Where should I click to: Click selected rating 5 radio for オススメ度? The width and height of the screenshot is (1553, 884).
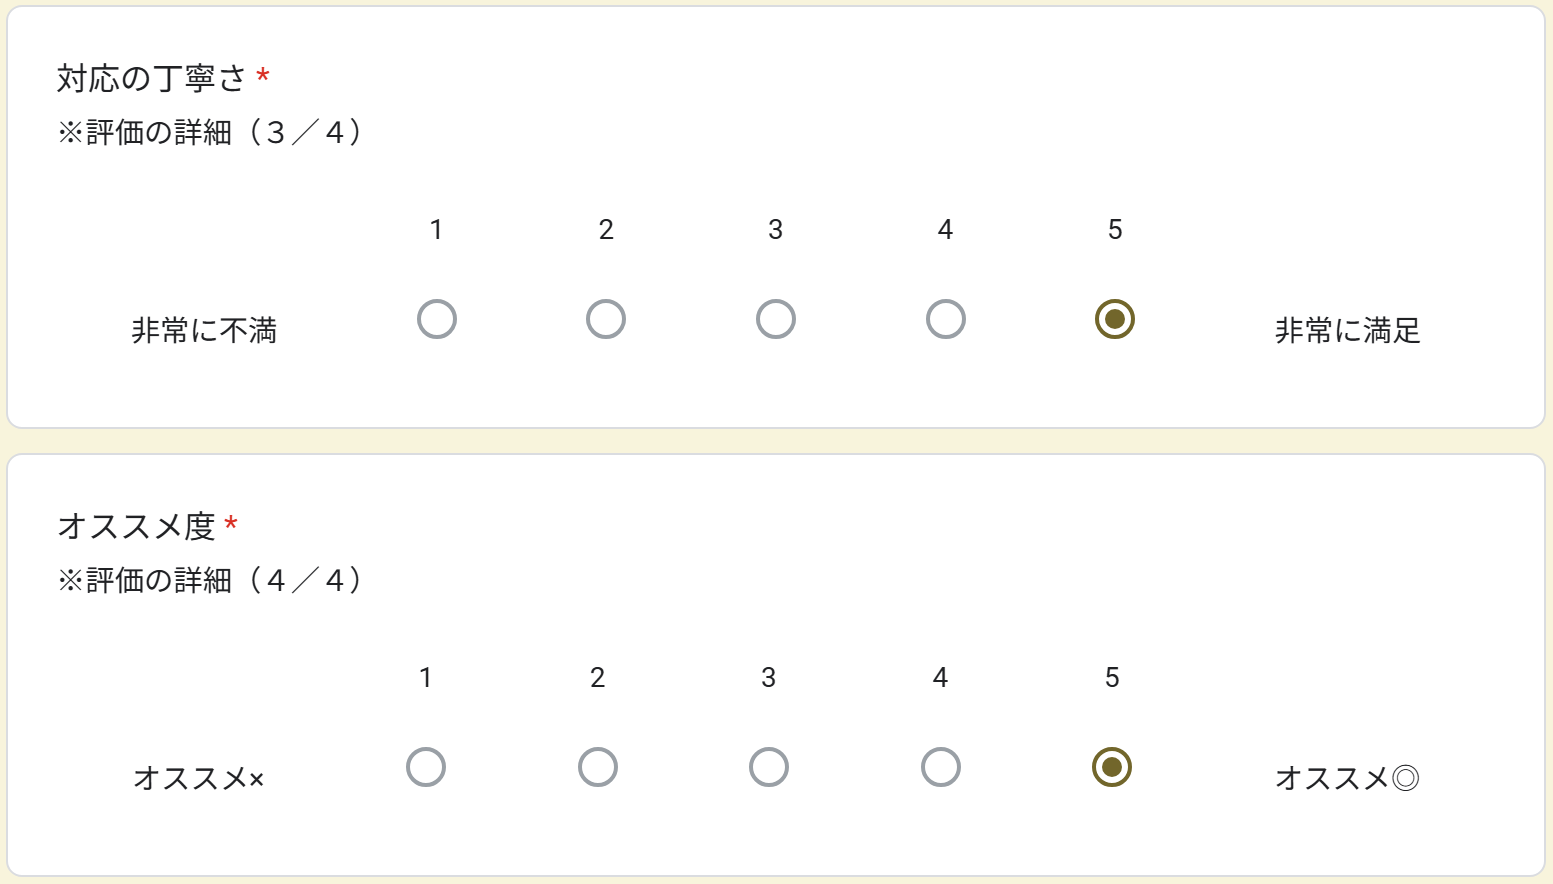[x=1112, y=768]
